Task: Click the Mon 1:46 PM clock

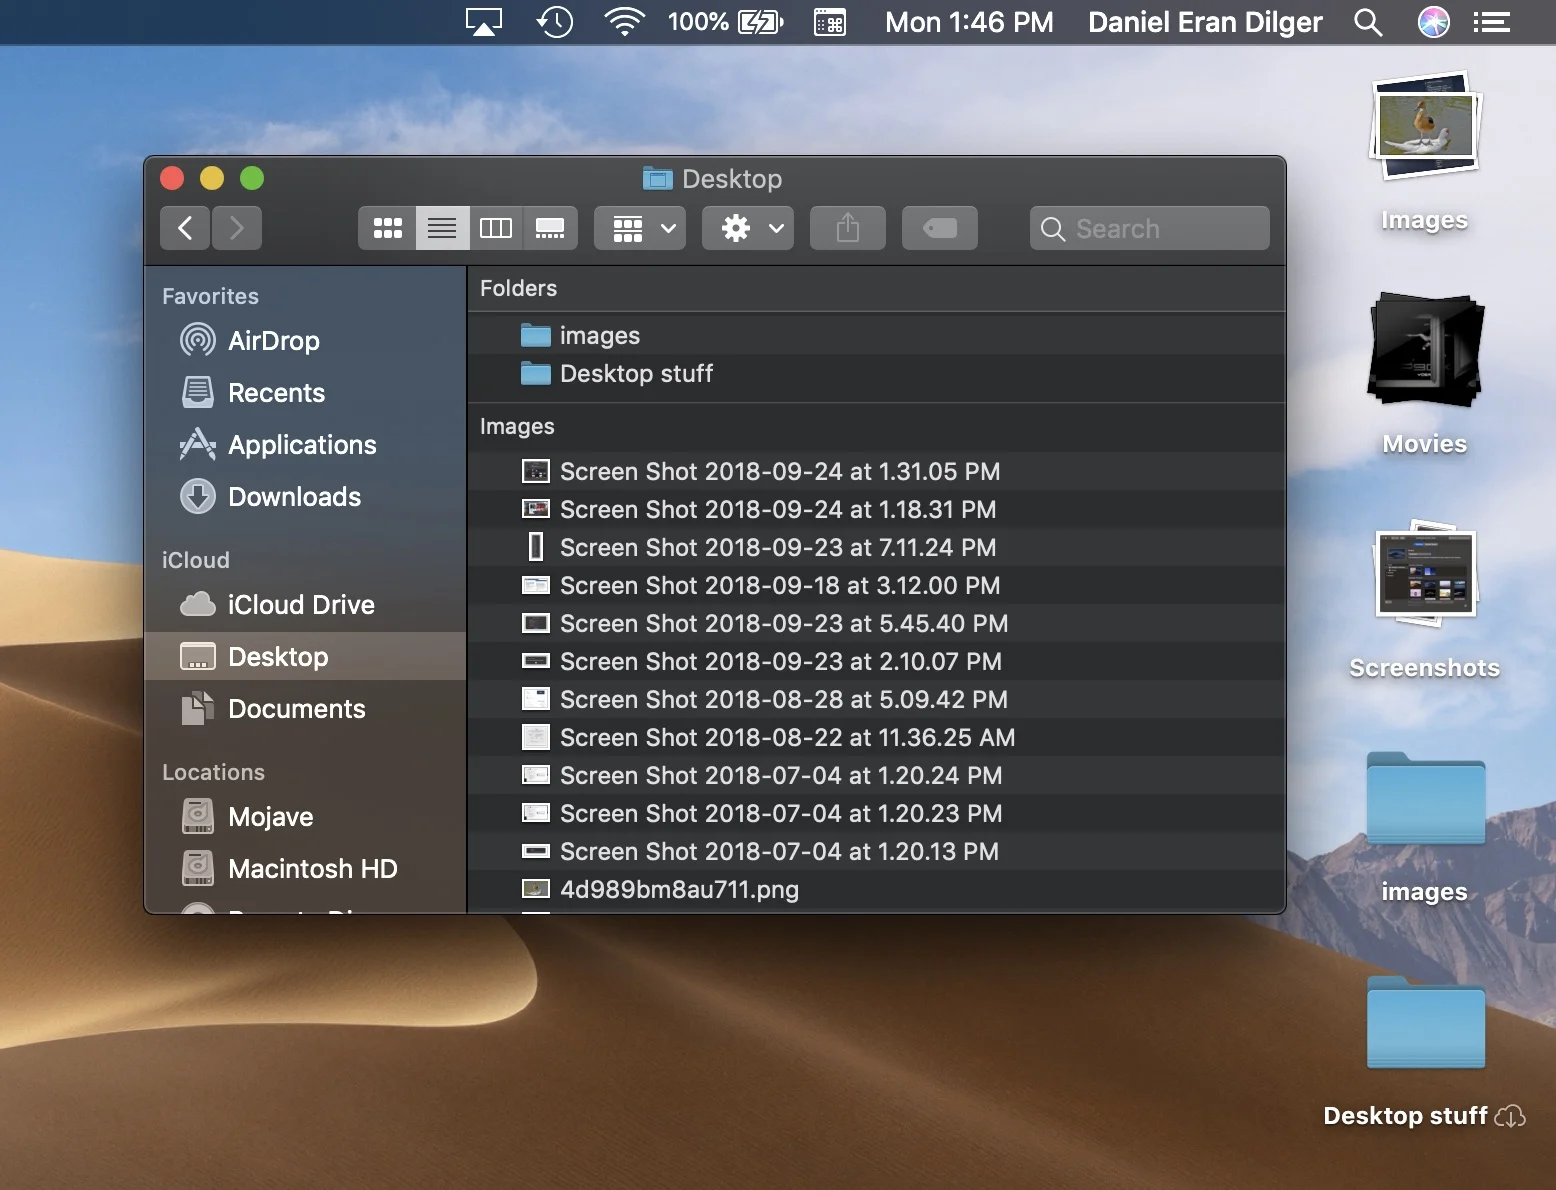Action: point(969,22)
